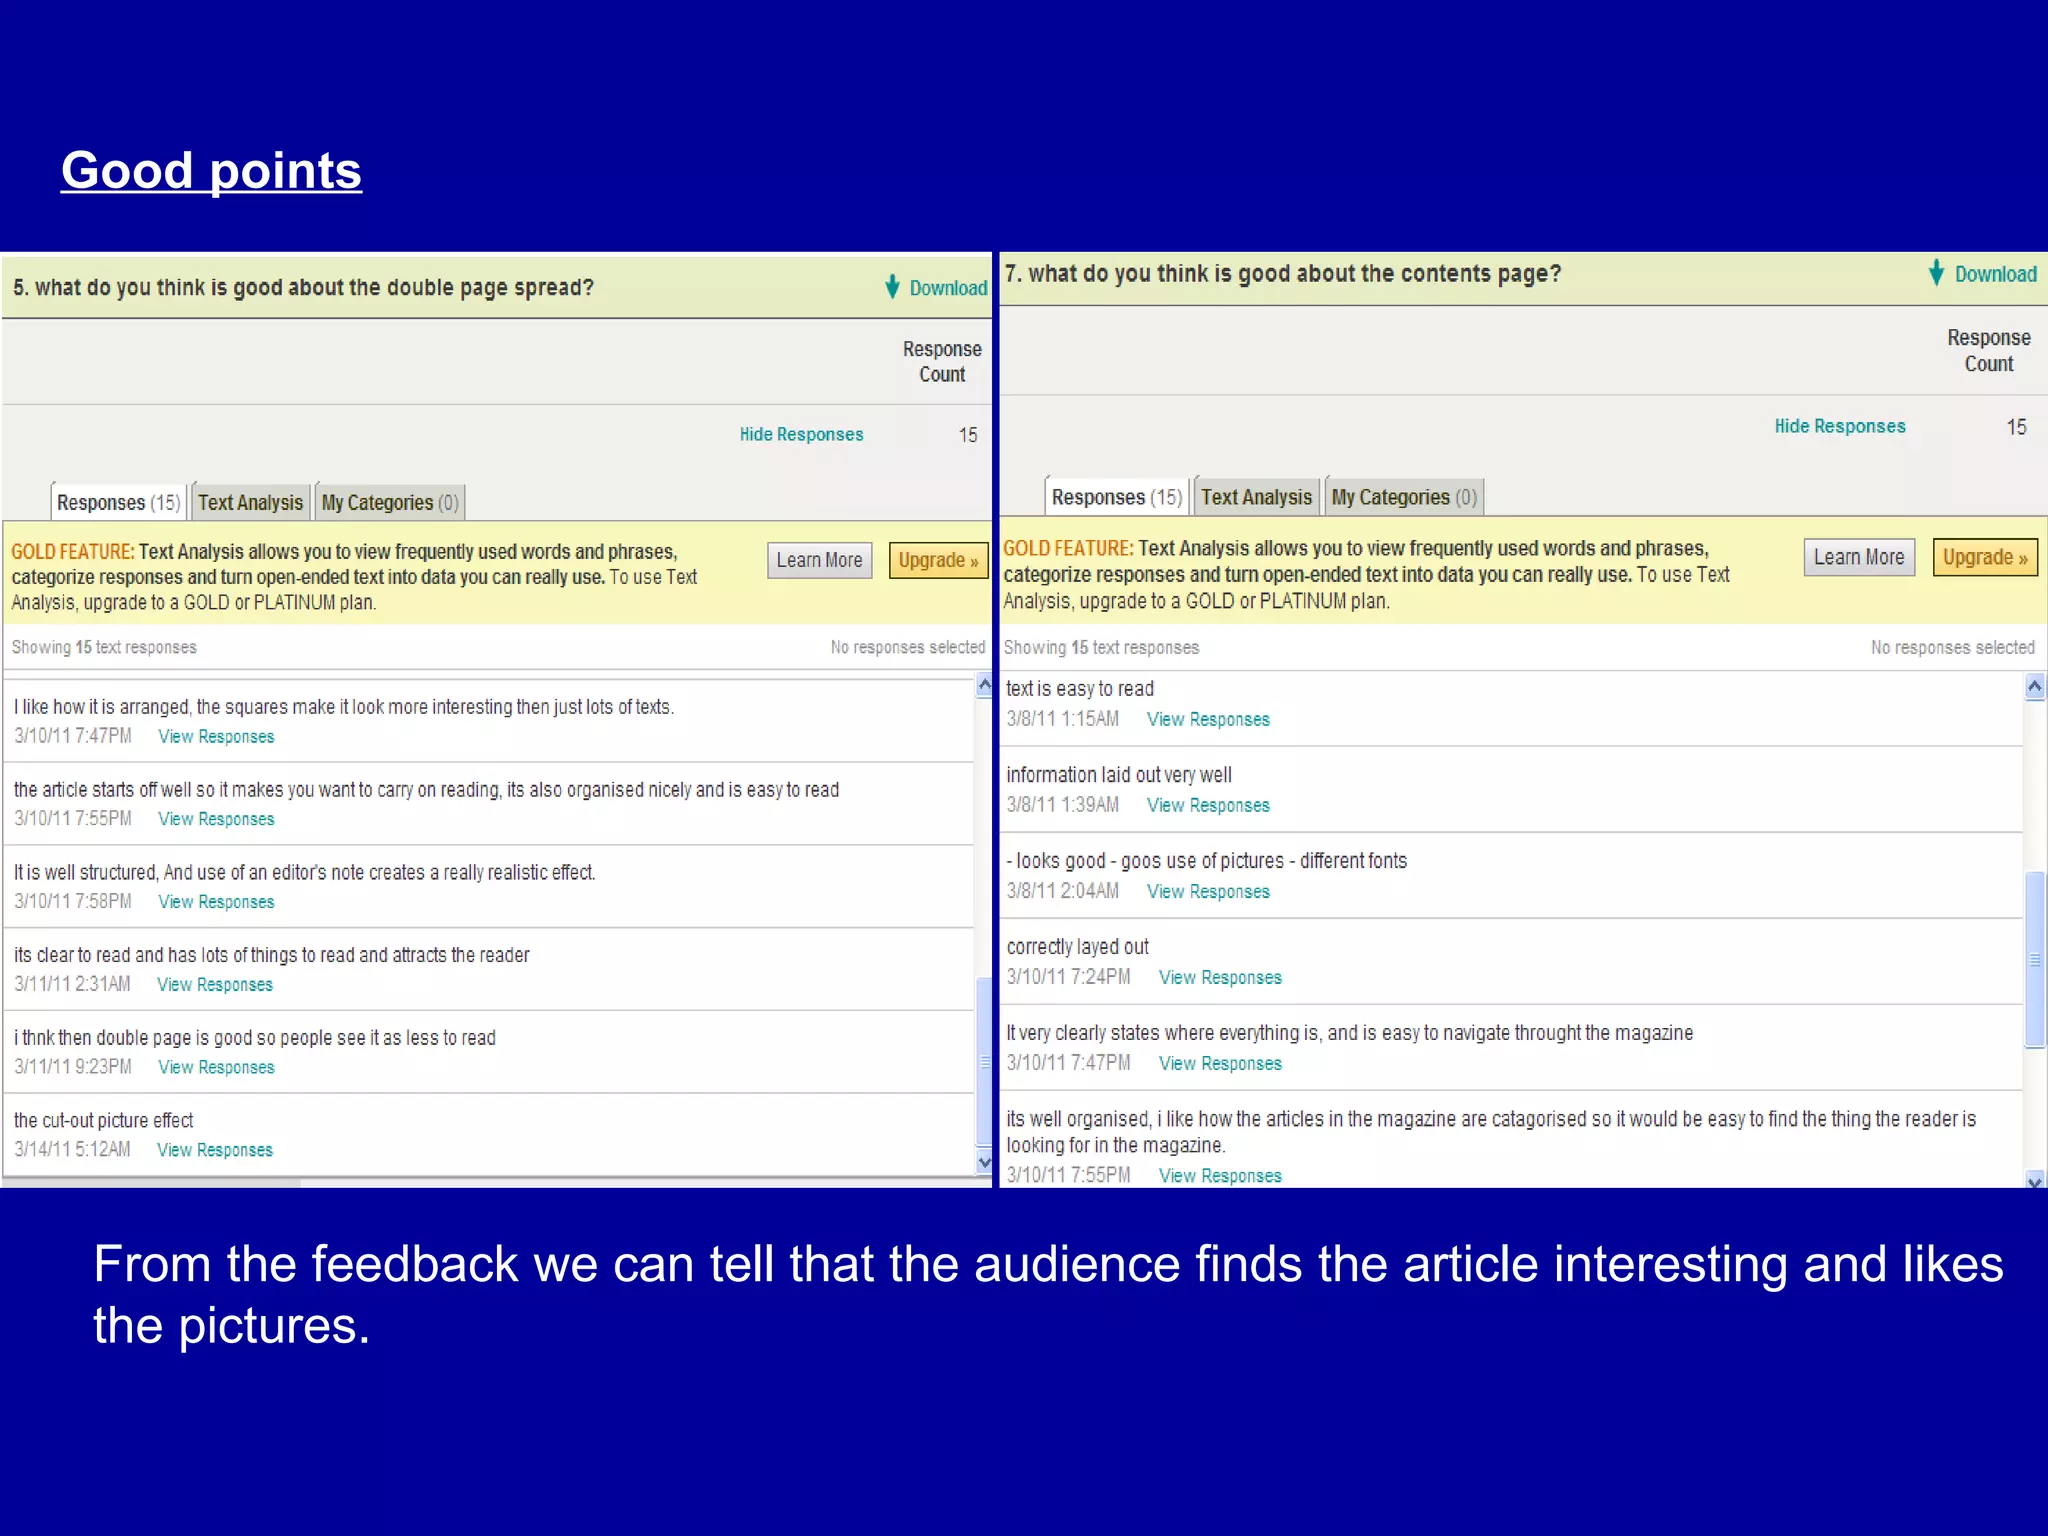Click Hide Responses in question 5 panel
Image resolution: width=2048 pixels, height=1536 pixels.
(x=801, y=434)
